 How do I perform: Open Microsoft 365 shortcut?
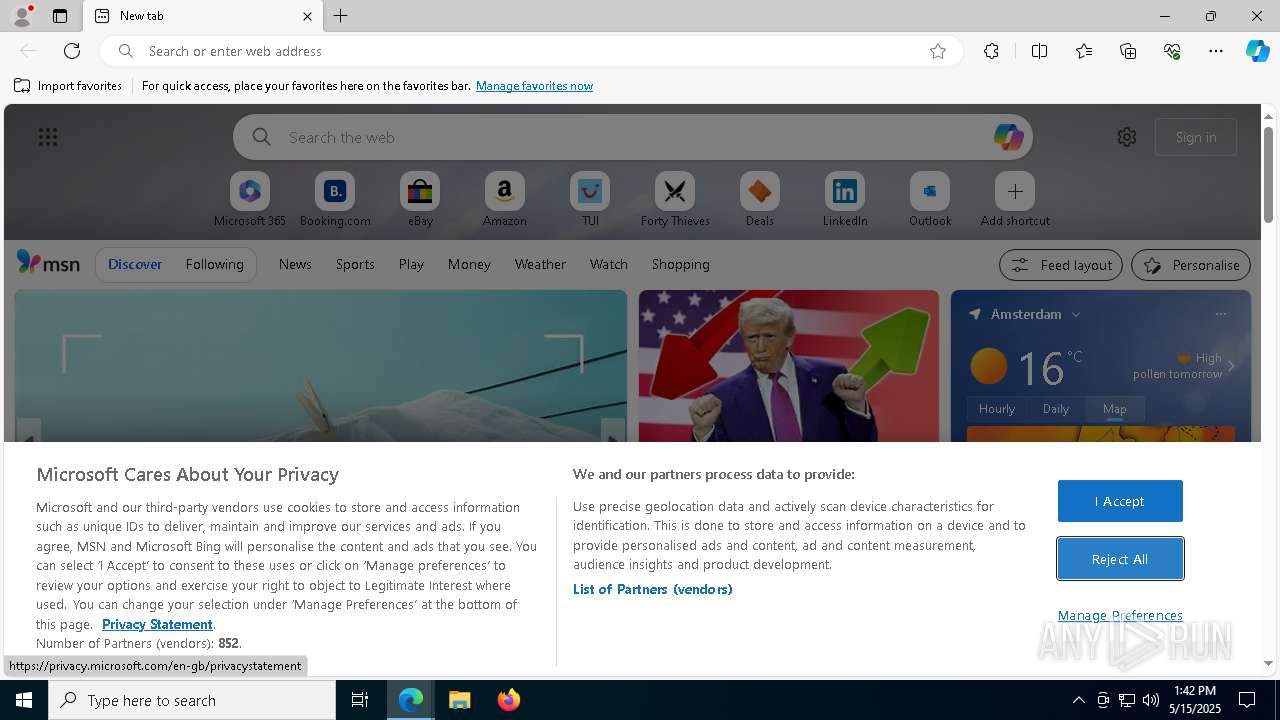click(250, 200)
